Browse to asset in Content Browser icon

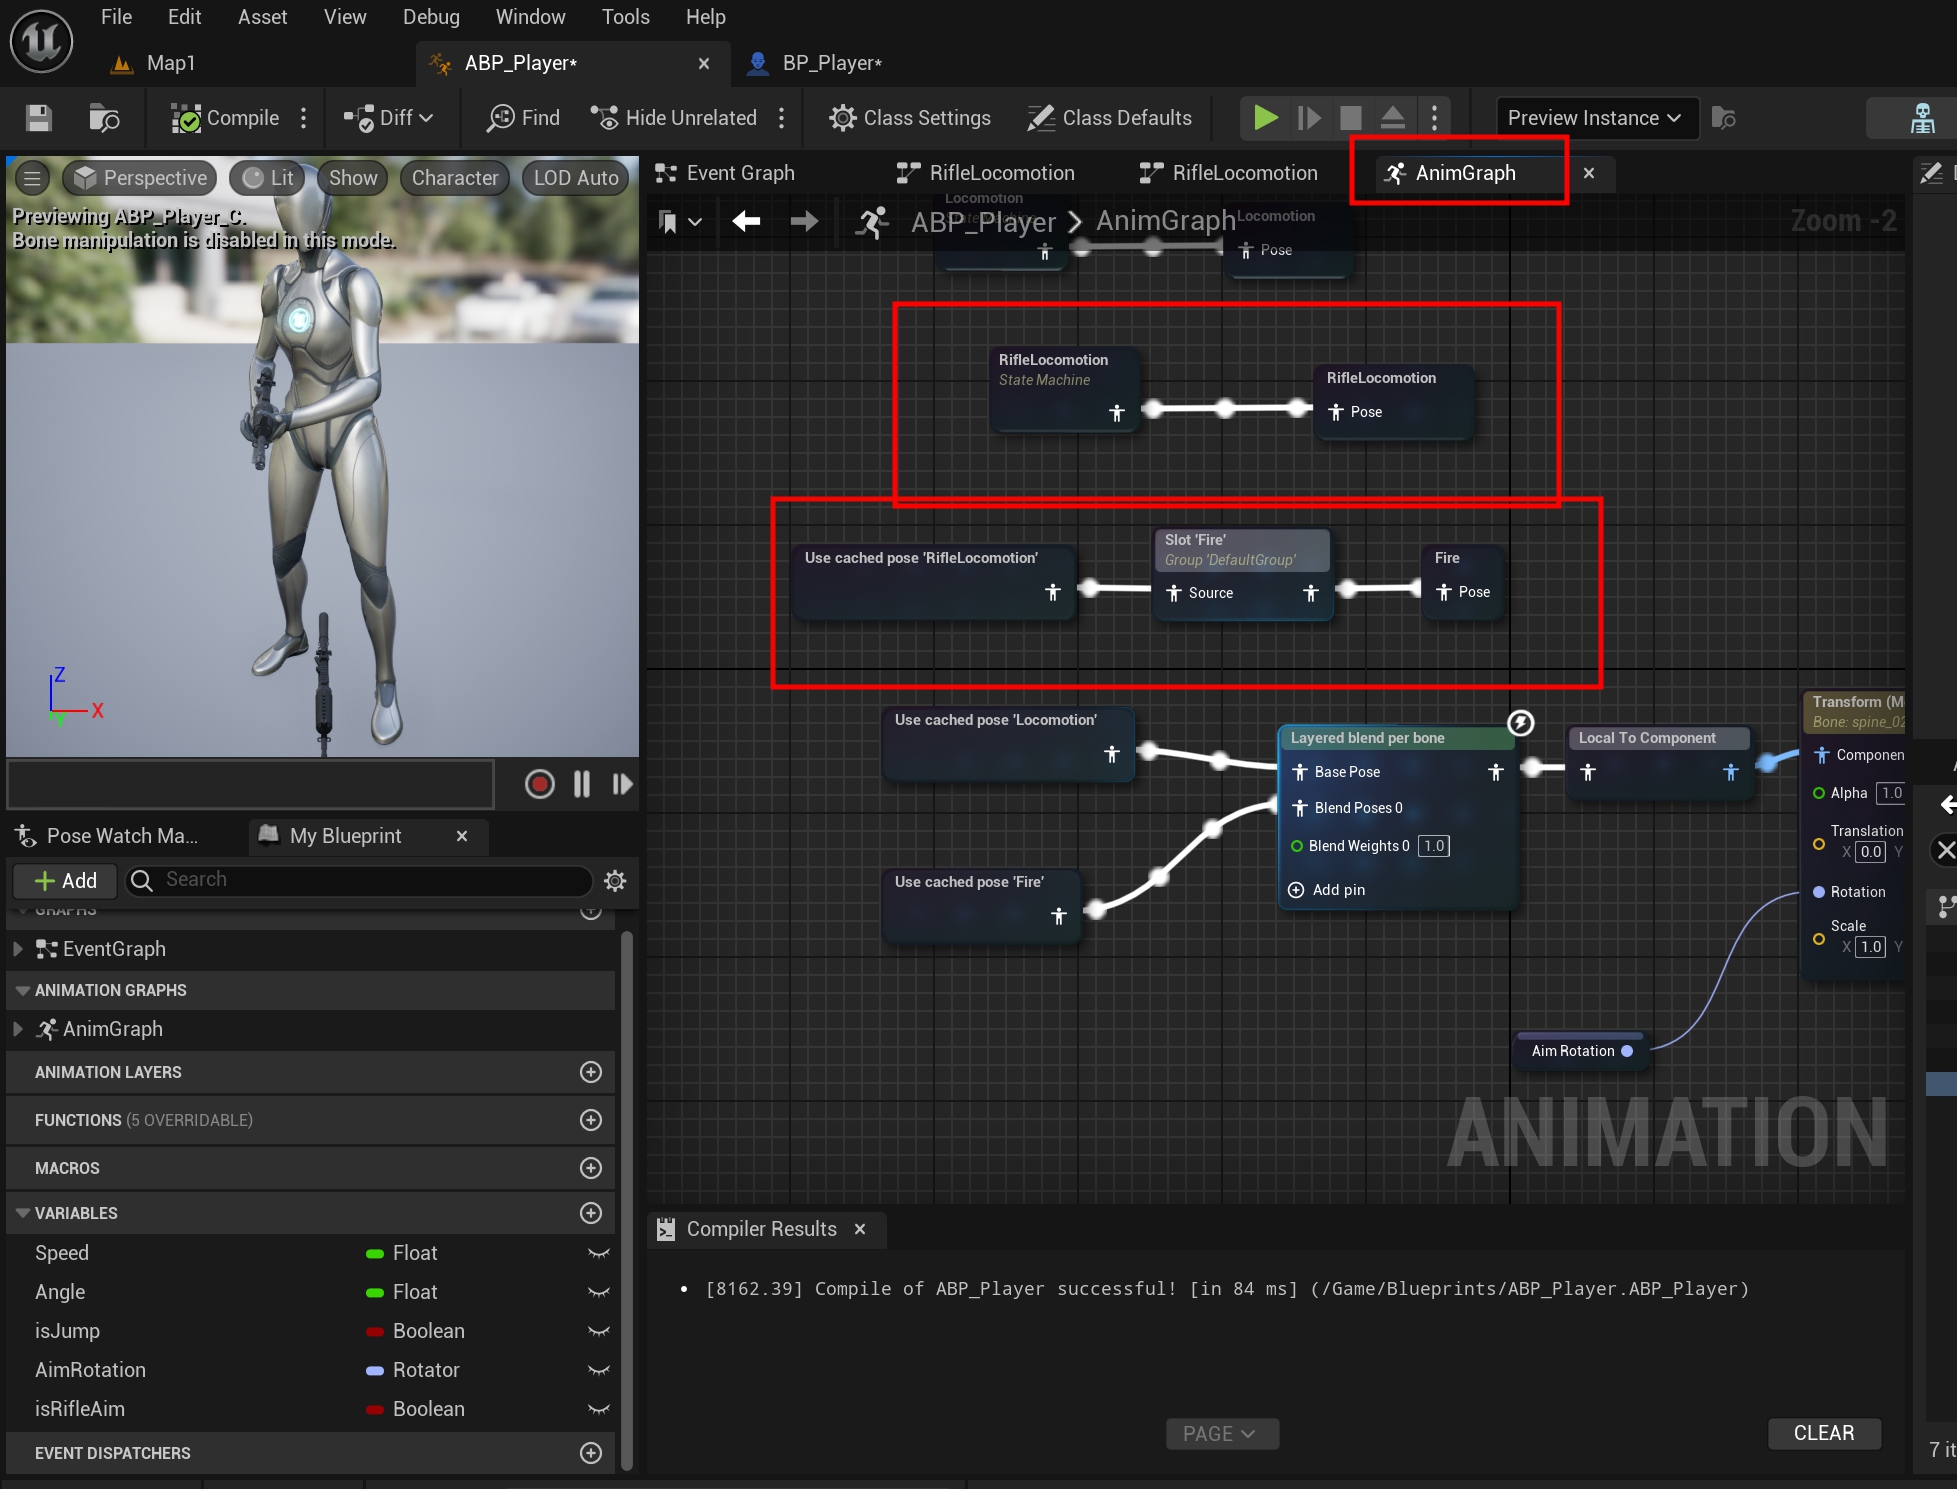104,118
